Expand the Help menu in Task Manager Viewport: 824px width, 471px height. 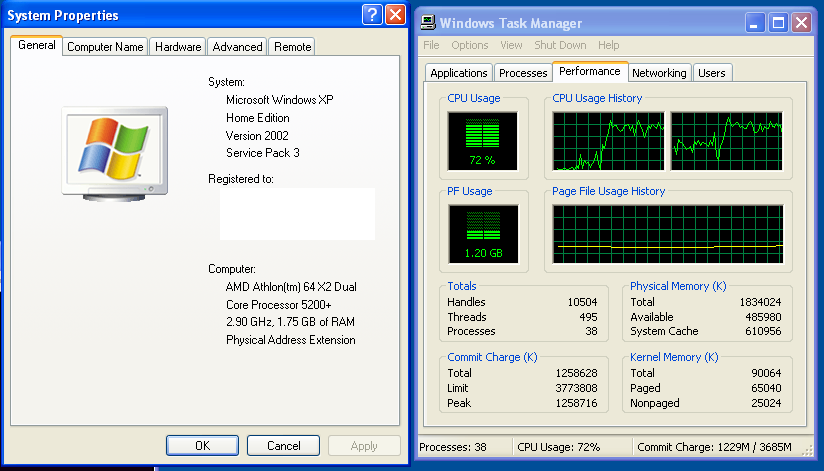point(609,45)
